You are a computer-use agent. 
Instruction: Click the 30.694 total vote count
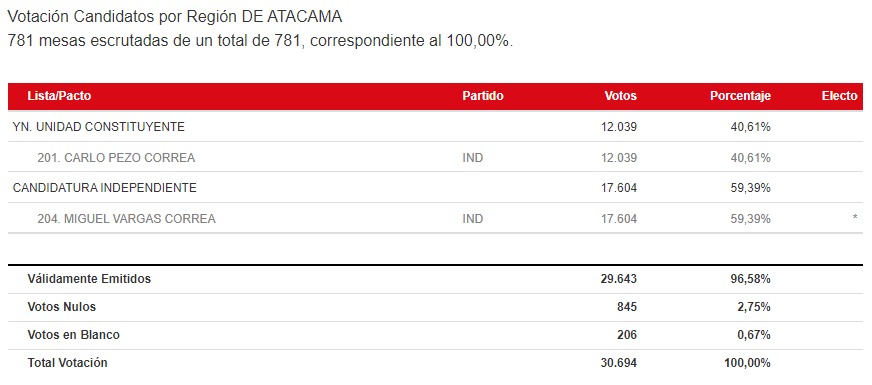pyautogui.click(x=618, y=363)
